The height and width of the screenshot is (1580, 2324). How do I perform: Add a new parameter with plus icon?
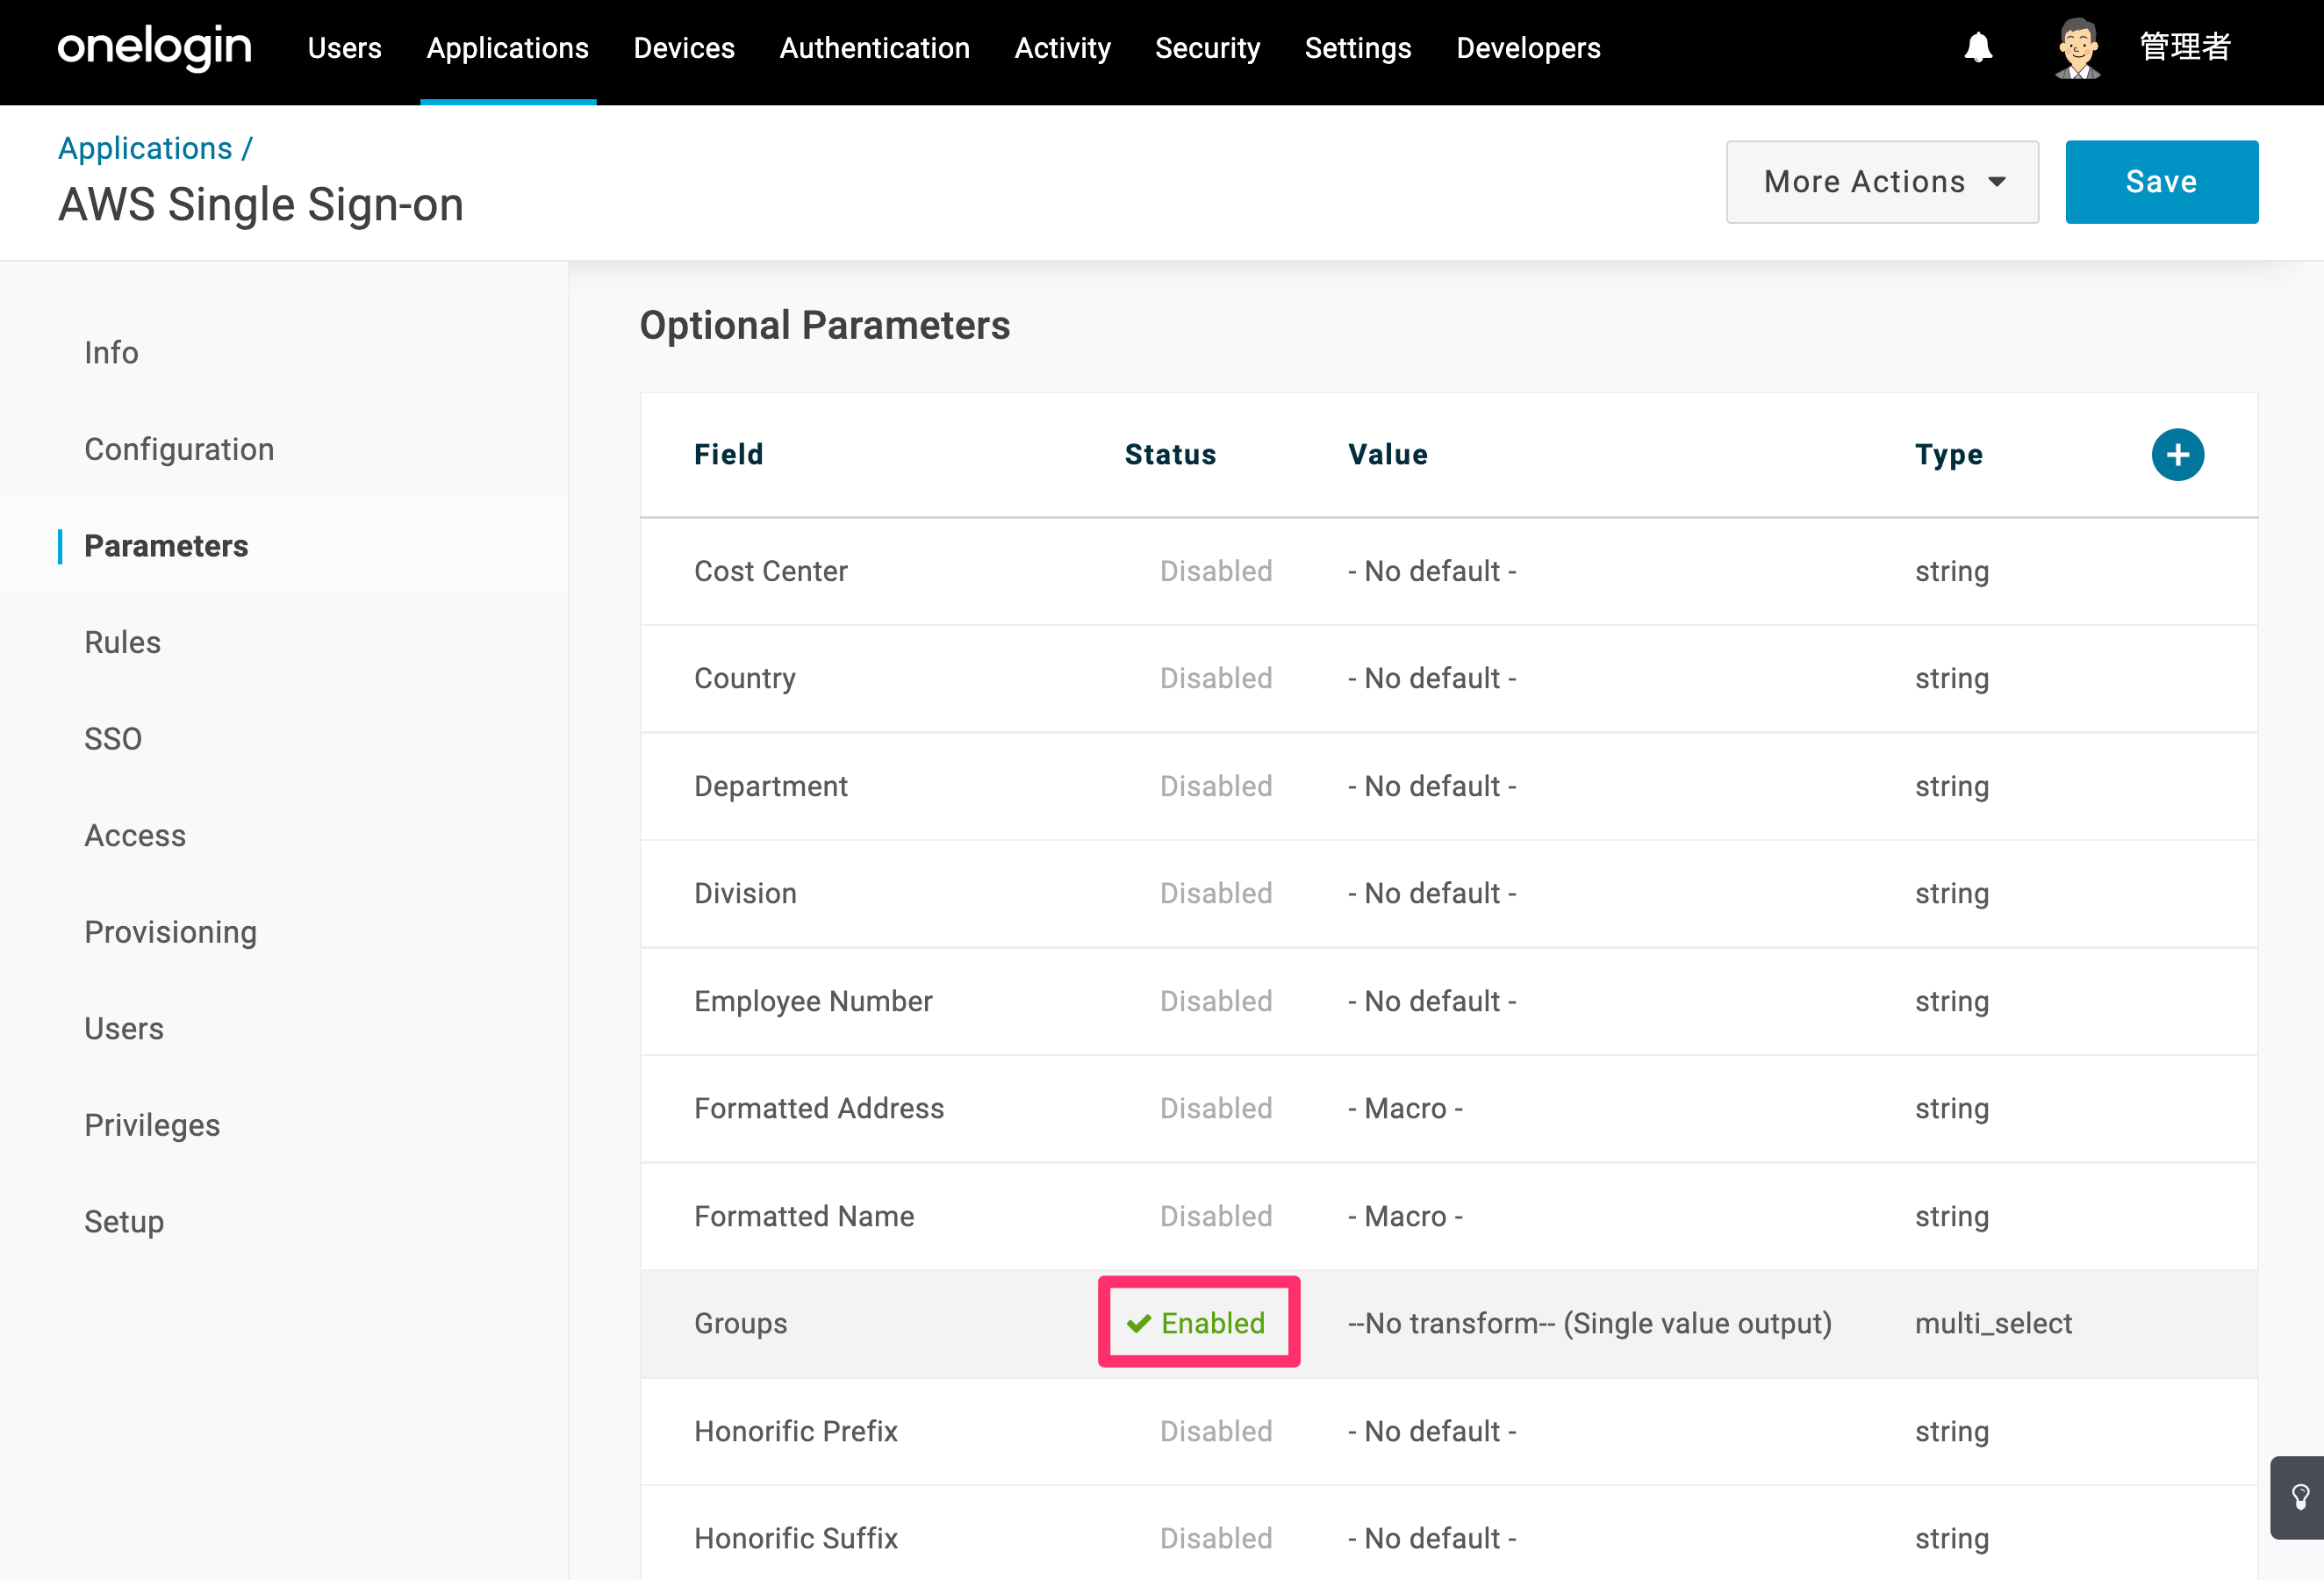(2178, 455)
